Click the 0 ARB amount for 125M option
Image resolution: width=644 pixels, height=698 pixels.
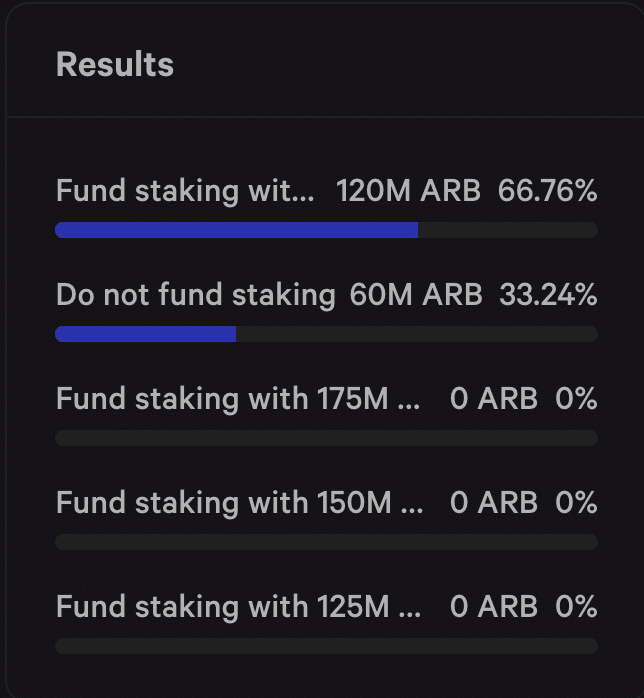pyautogui.click(x=494, y=607)
